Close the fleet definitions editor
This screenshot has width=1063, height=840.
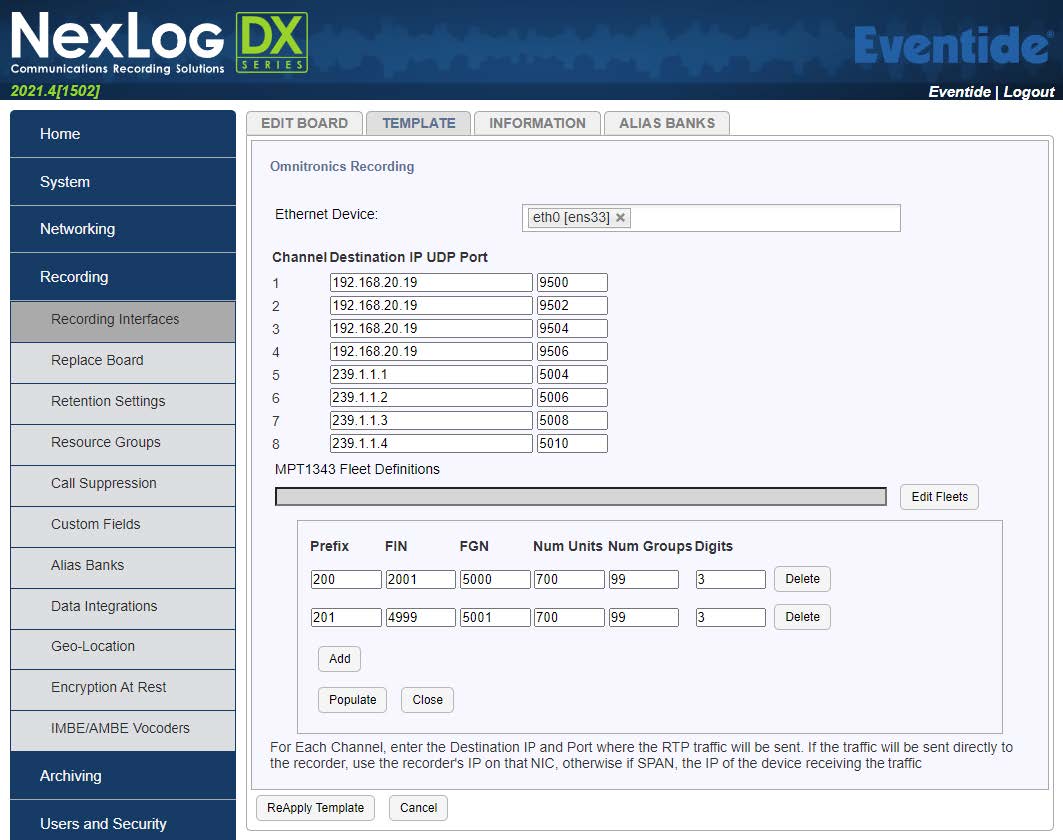(x=427, y=700)
